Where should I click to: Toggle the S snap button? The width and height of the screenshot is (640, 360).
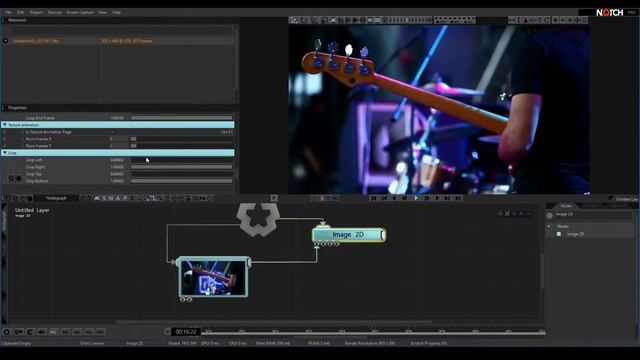pyautogui.click(x=104, y=198)
